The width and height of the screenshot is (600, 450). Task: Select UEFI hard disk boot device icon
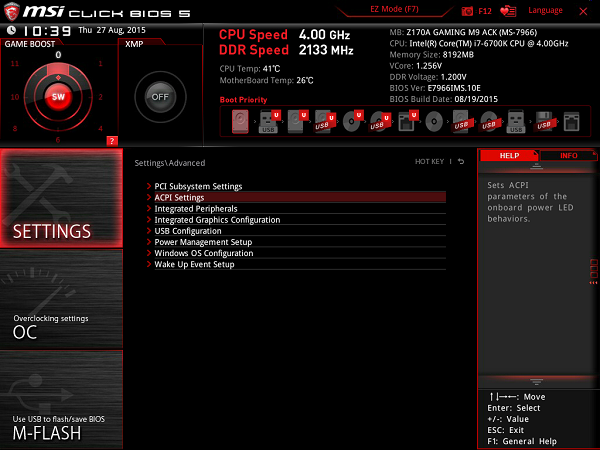(298, 122)
